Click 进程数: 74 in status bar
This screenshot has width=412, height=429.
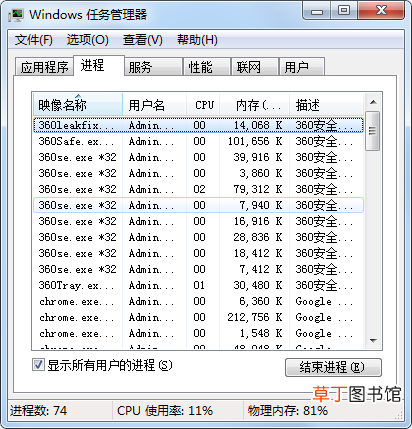point(38,411)
